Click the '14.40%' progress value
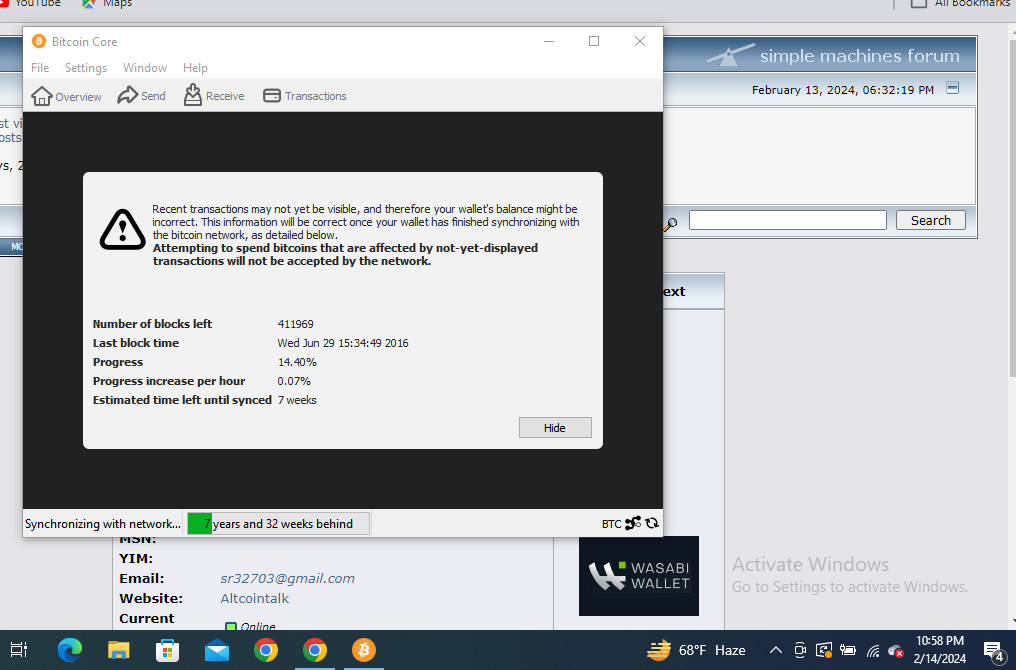The width and height of the screenshot is (1016, 670). point(297,362)
